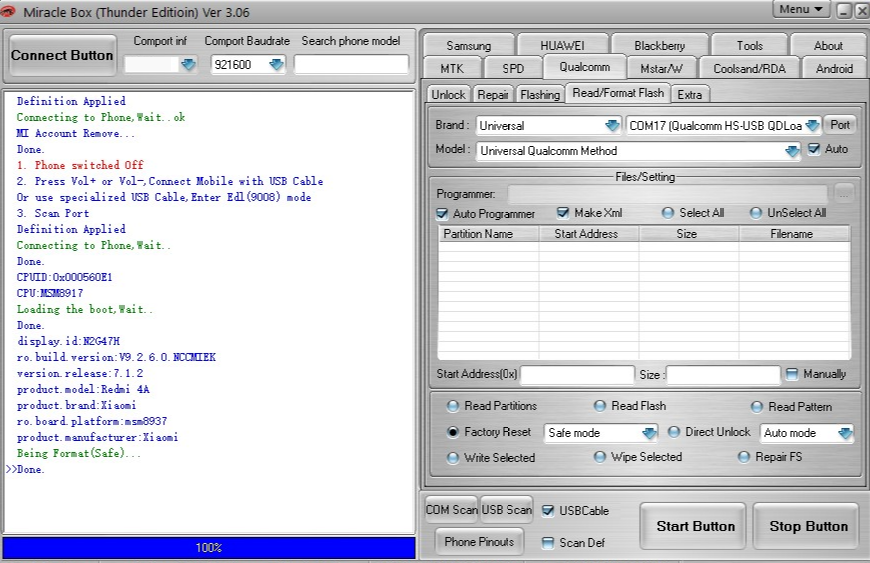This screenshot has height=563, width=870.
Task: Switch to the MTK tab
Action: 452,69
